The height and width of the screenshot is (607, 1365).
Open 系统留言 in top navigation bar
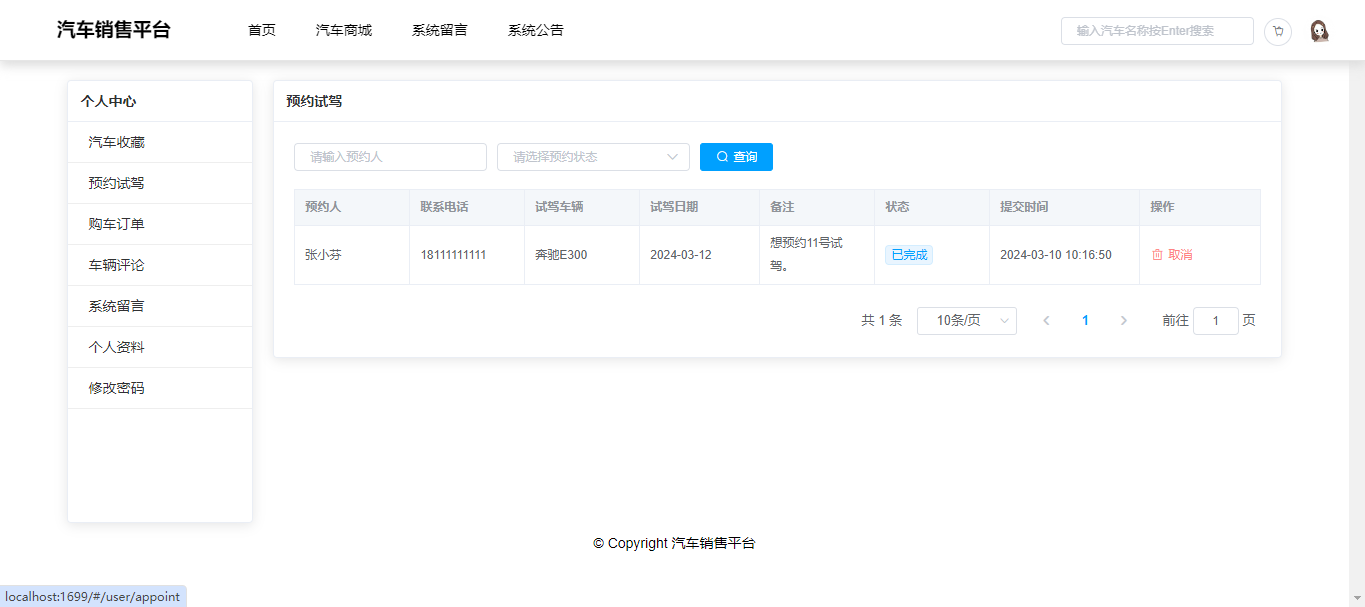click(440, 30)
